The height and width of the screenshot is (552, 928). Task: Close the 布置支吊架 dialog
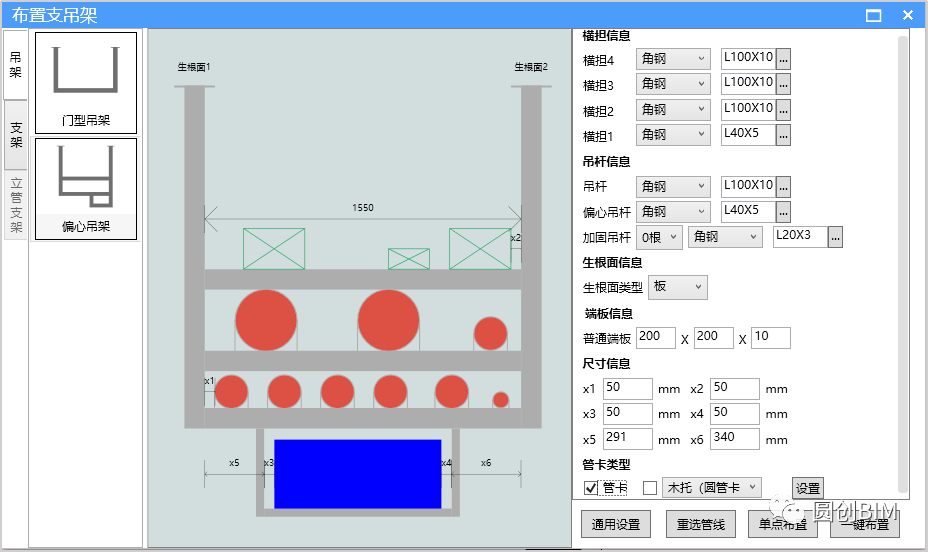tap(908, 15)
